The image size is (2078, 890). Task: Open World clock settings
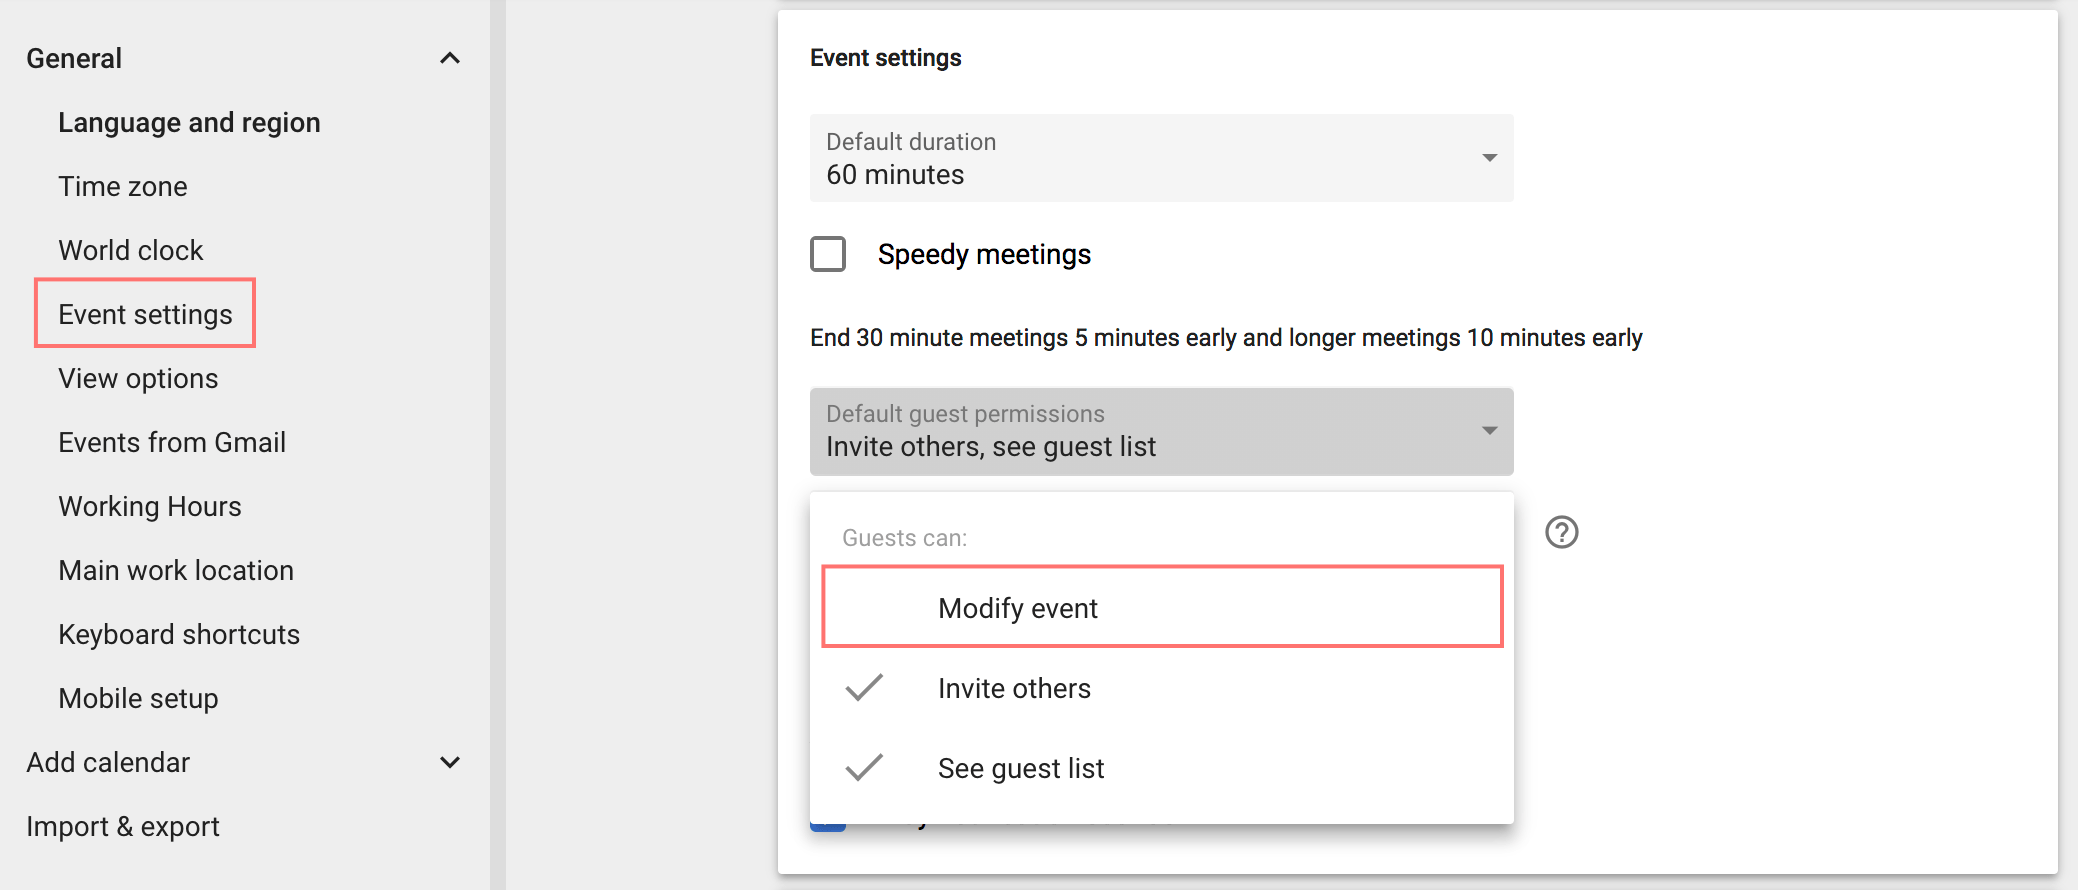click(131, 250)
